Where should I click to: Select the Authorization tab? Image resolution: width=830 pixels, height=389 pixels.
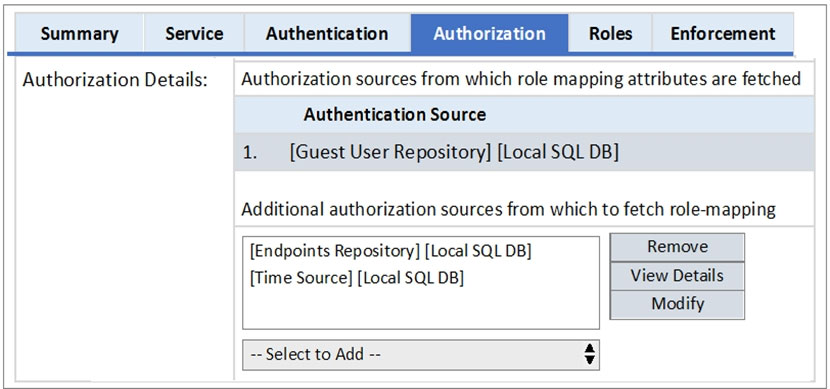489,34
